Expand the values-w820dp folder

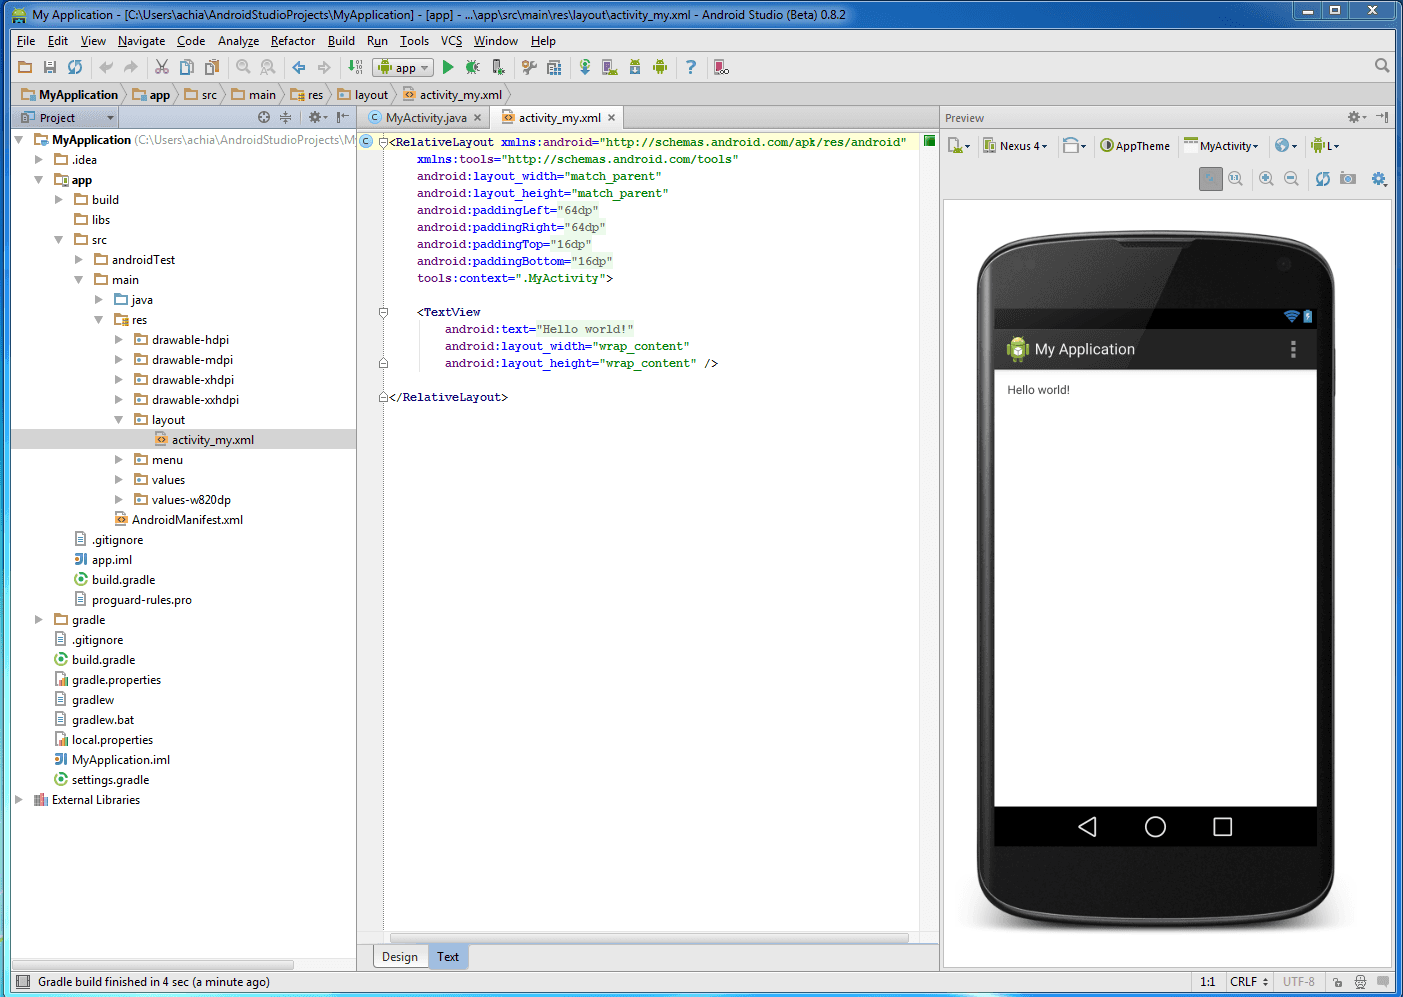click(119, 500)
